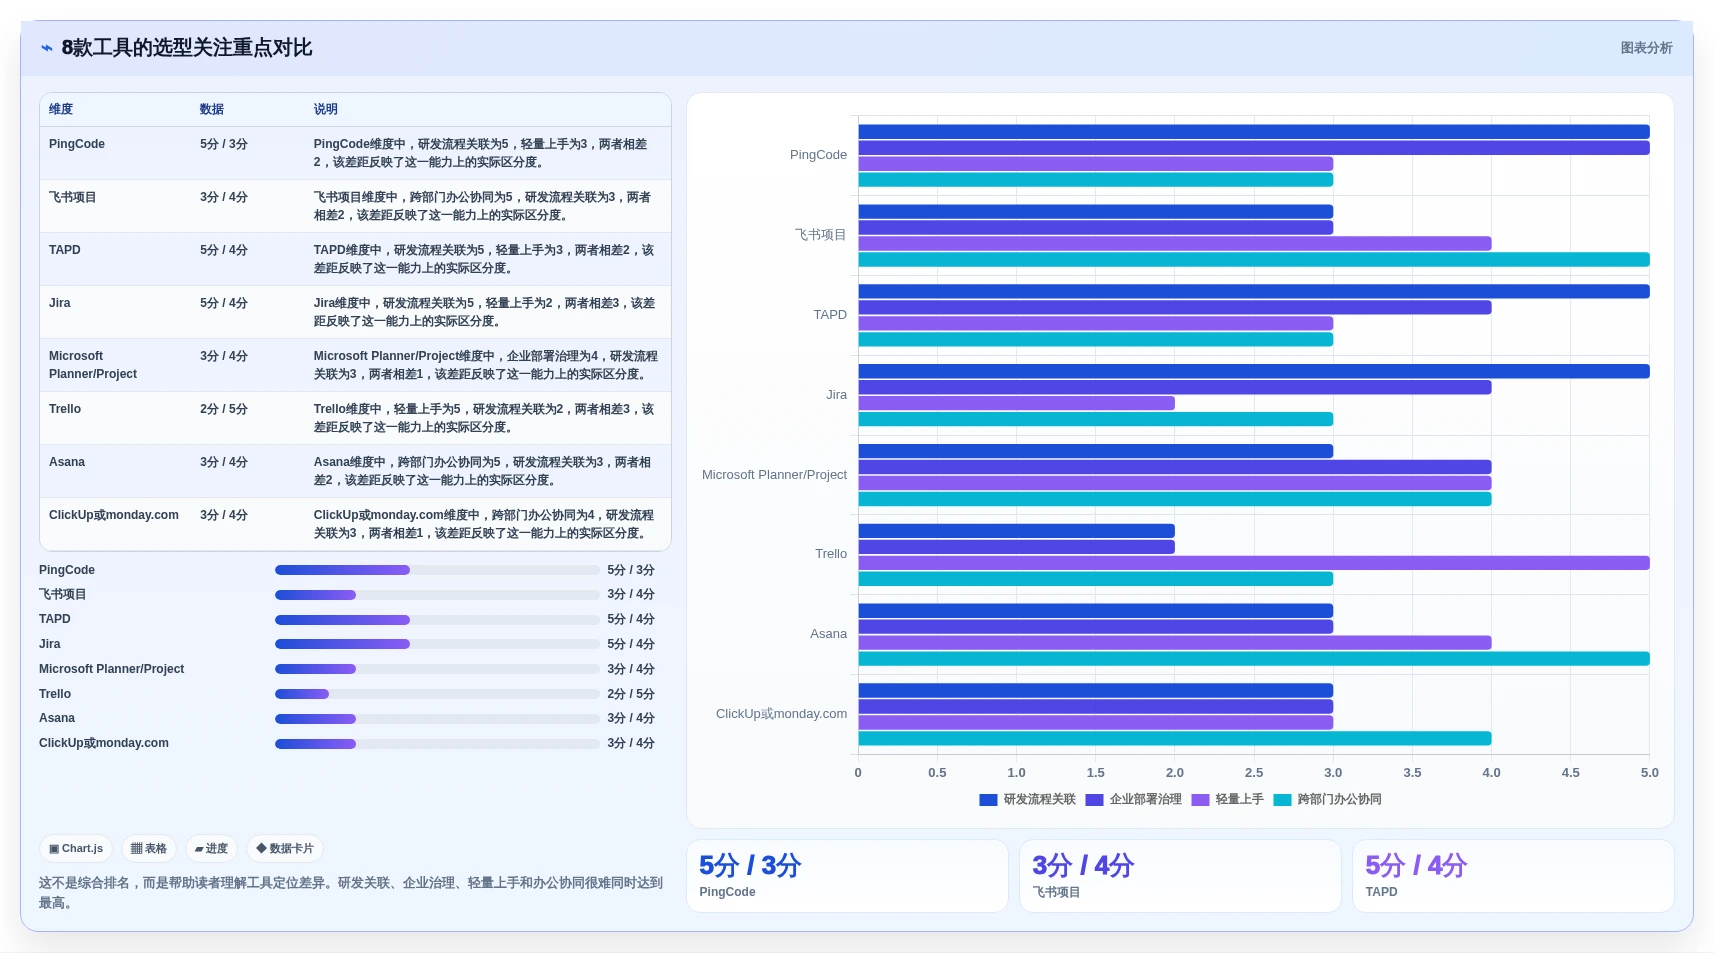Click Microsoft Planner/Project chart axis label
The width and height of the screenshot is (1714, 953).
click(x=774, y=475)
